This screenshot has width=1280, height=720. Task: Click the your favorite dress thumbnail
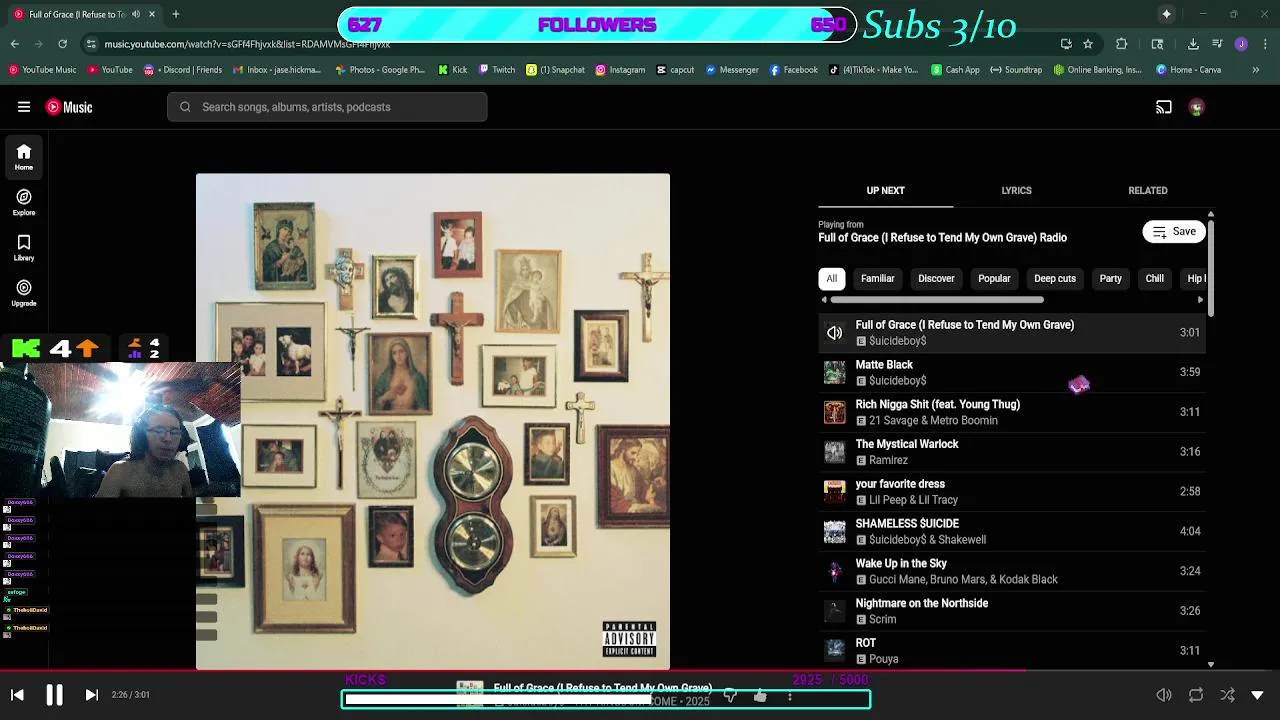834,491
